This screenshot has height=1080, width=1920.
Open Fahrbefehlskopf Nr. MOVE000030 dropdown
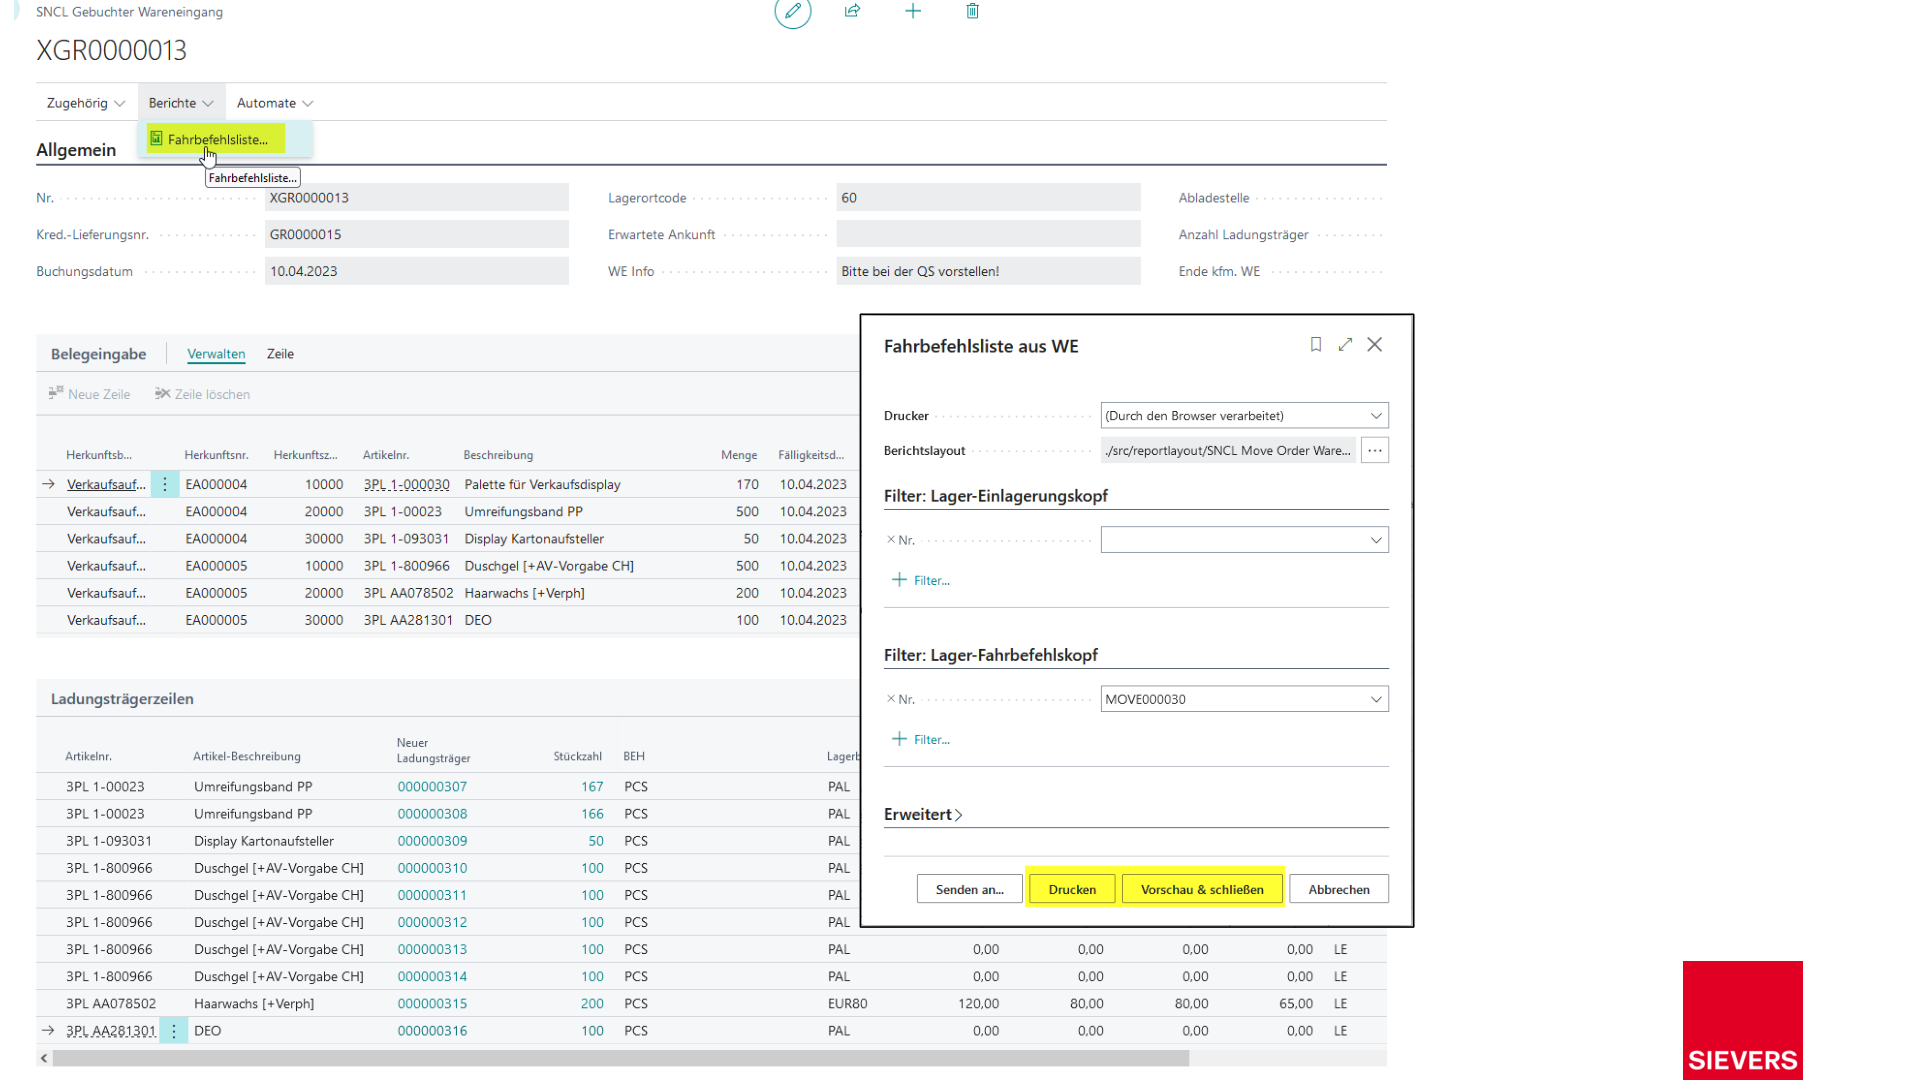1376,699
